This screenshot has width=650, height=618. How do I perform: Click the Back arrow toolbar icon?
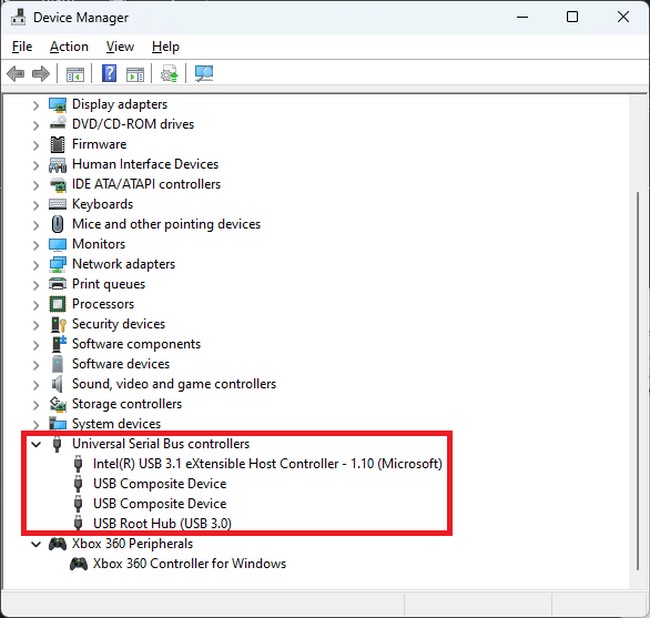(16, 74)
